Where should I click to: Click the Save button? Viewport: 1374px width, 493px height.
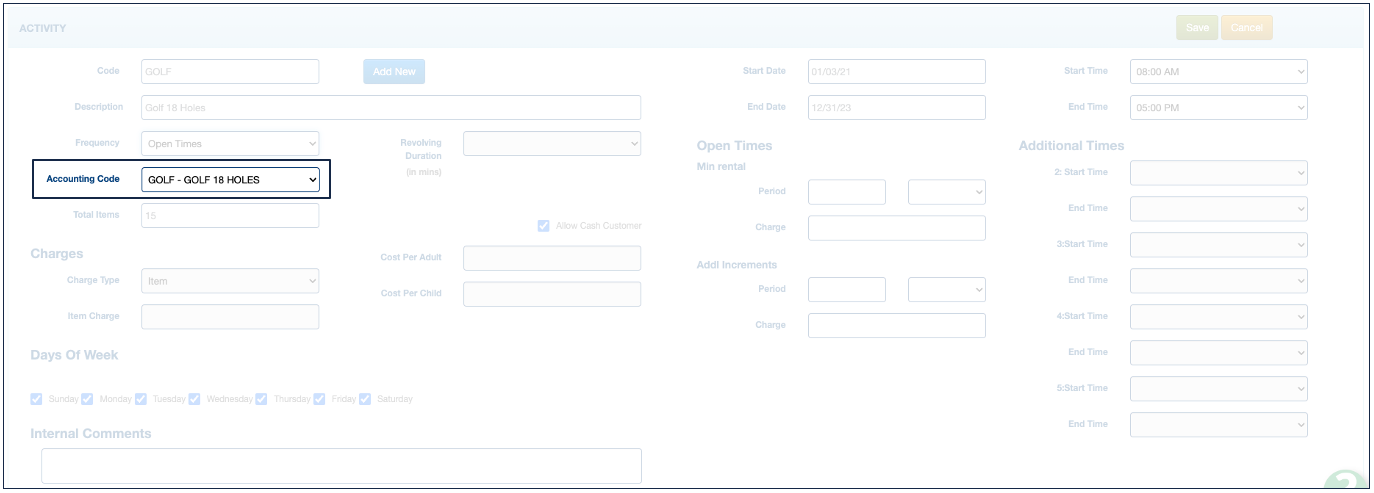1196,28
